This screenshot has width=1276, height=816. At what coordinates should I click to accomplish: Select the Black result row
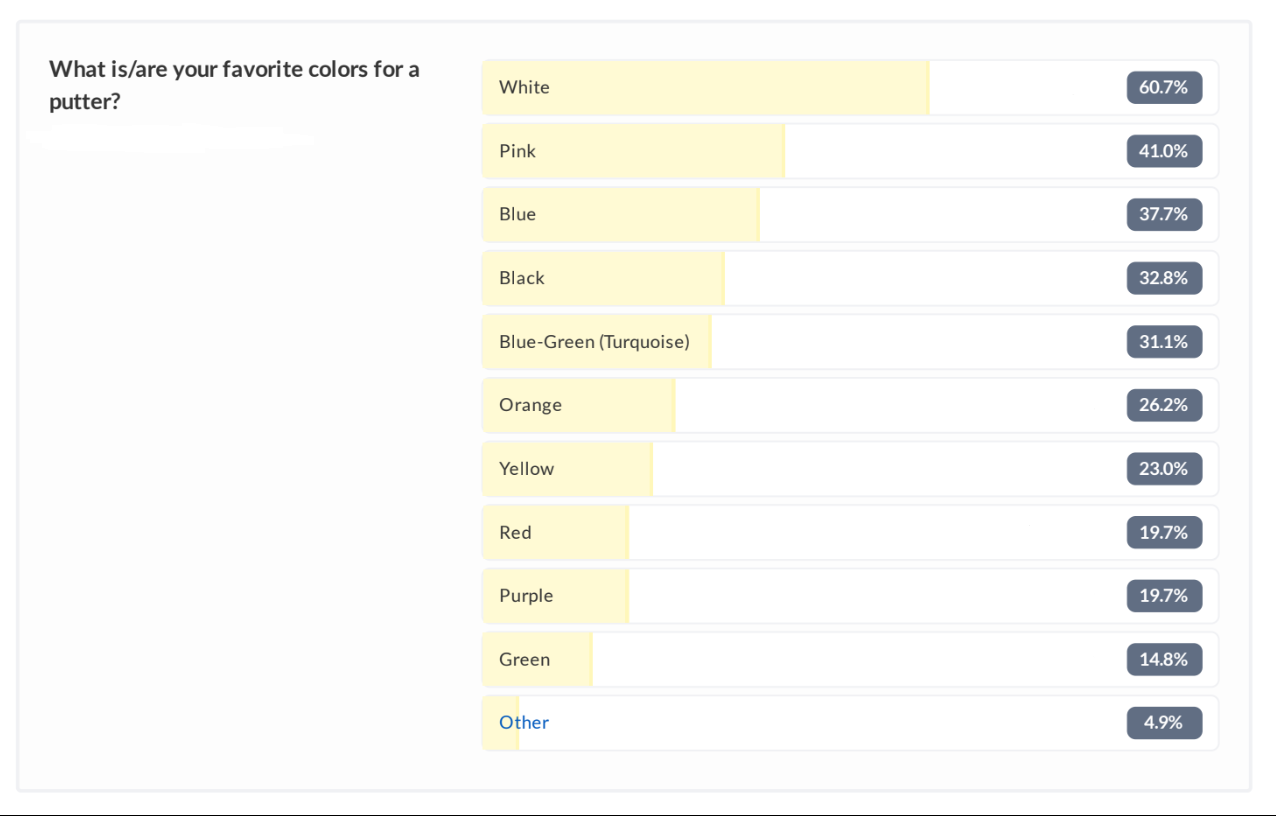pos(850,278)
